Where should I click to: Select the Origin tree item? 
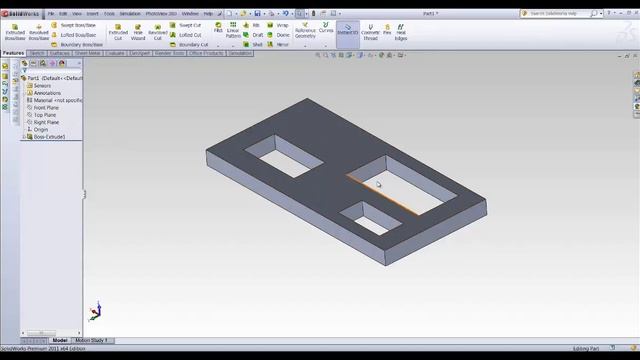point(37,129)
